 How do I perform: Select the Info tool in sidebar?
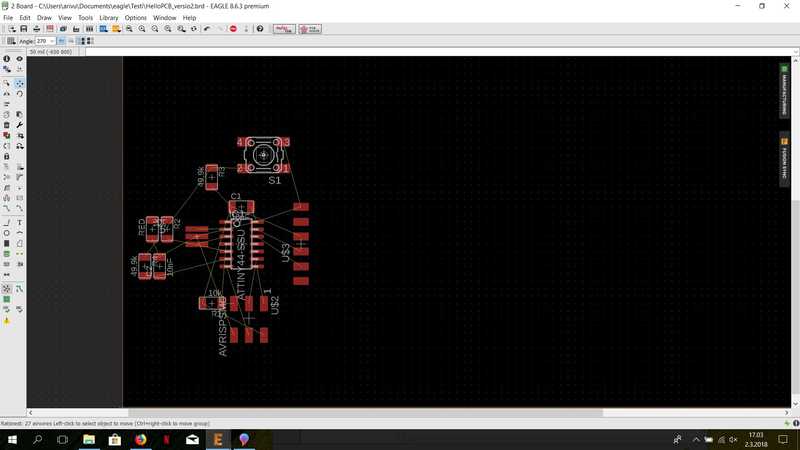coord(7,59)
